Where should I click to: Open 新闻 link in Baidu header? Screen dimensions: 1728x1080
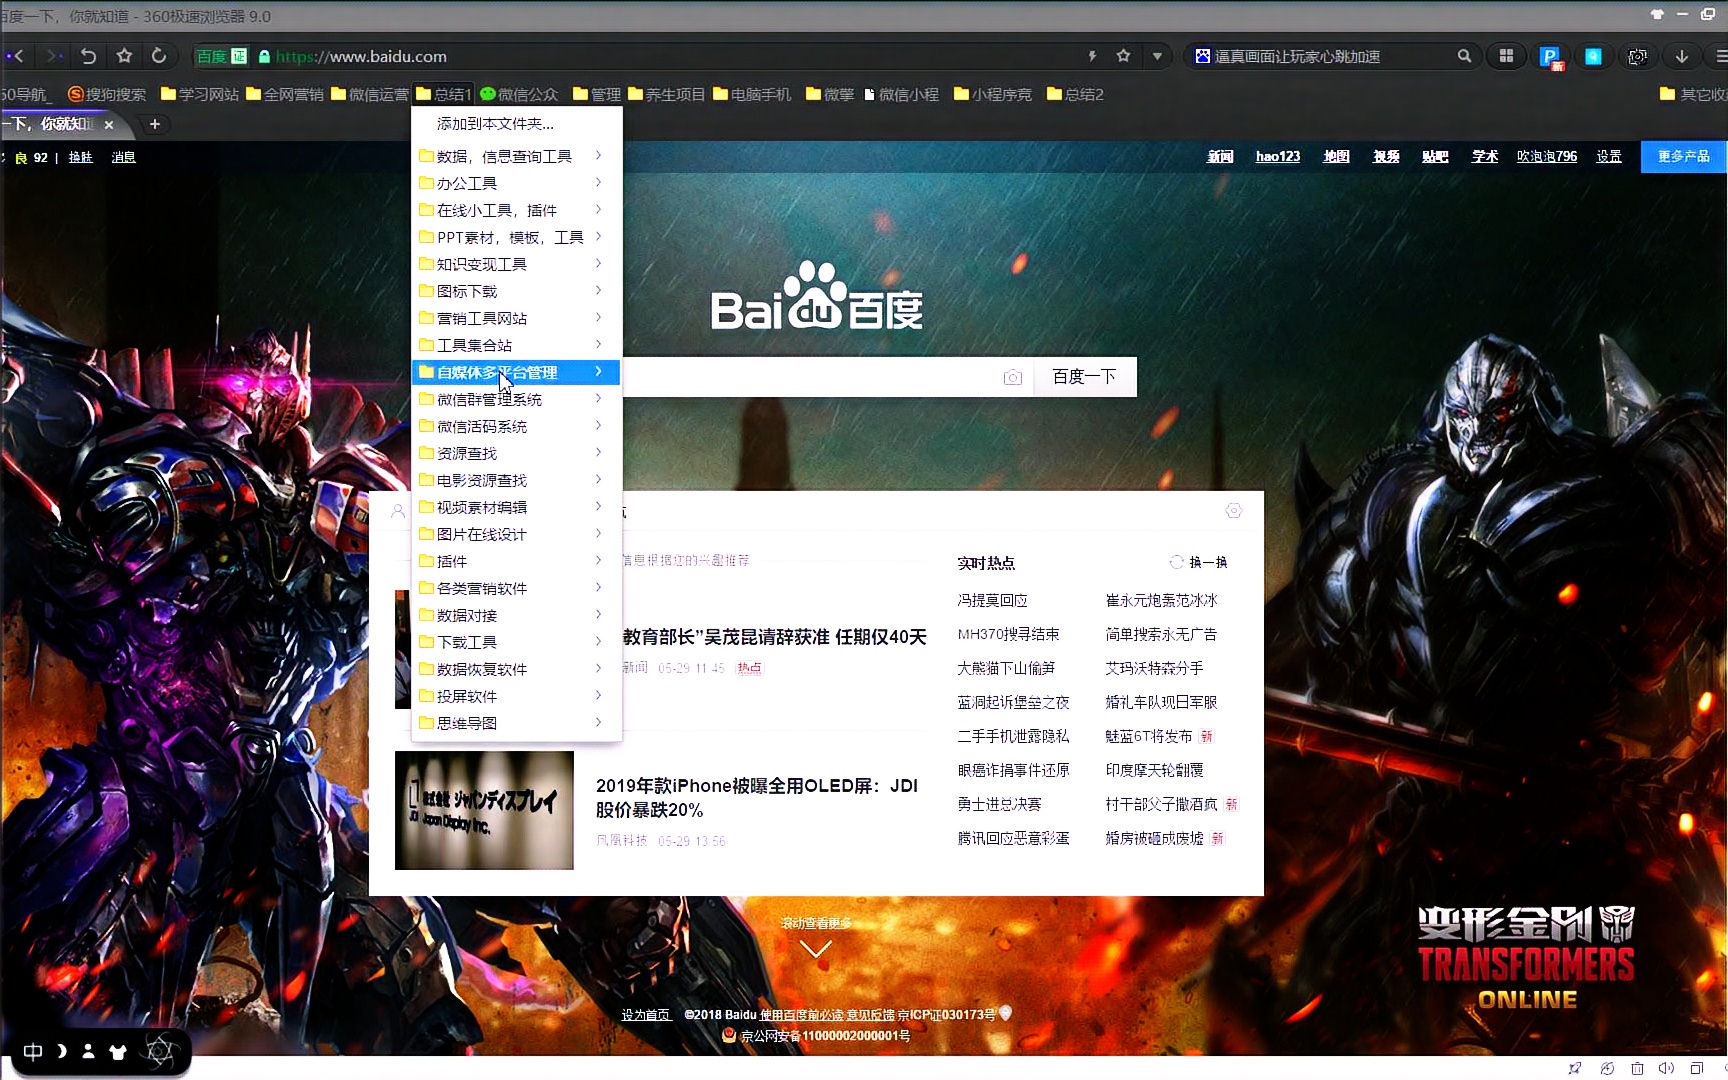point(1220,157)
